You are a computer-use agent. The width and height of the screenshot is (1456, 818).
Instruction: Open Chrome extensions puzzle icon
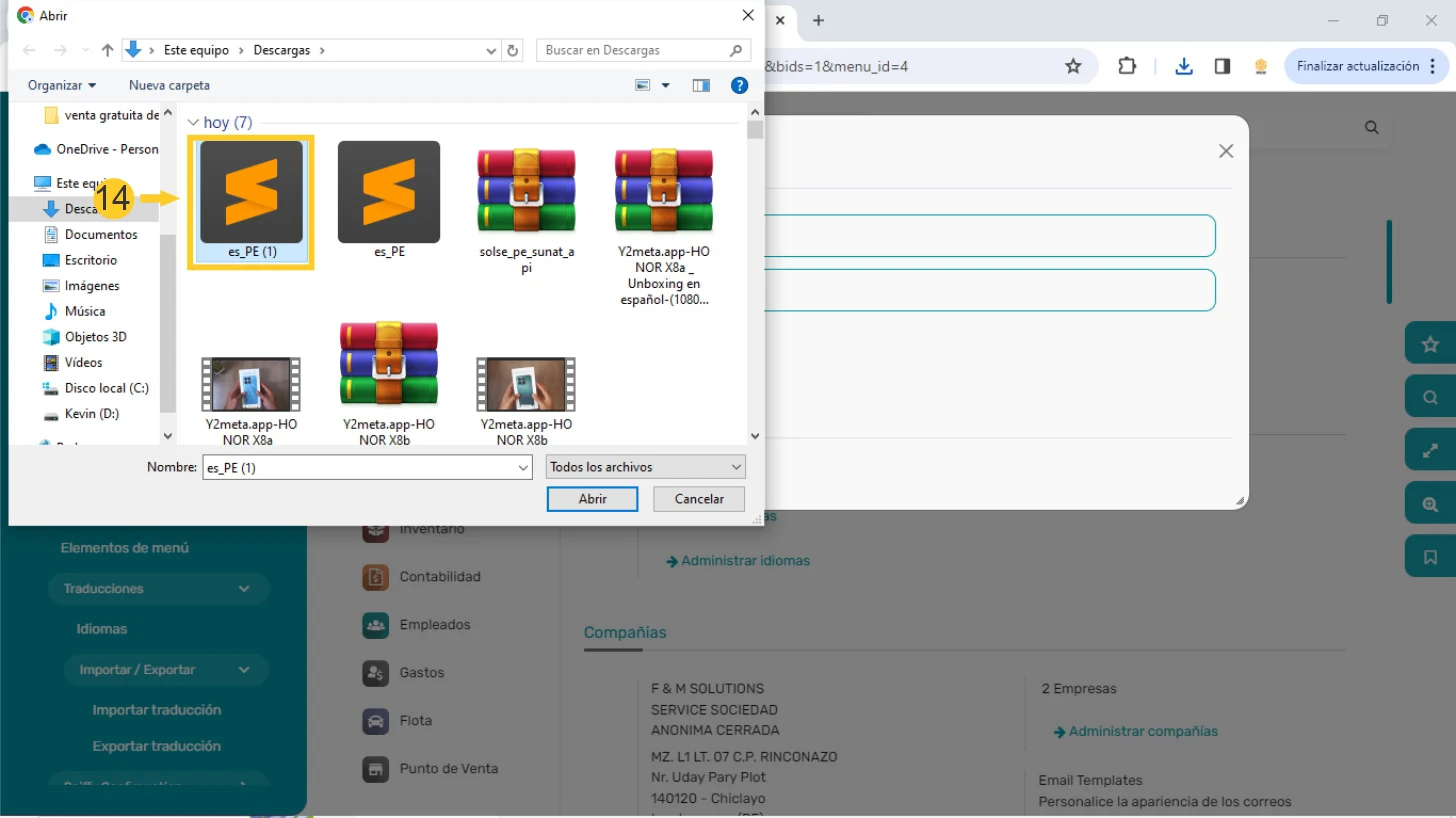(x=1127, y=66)
